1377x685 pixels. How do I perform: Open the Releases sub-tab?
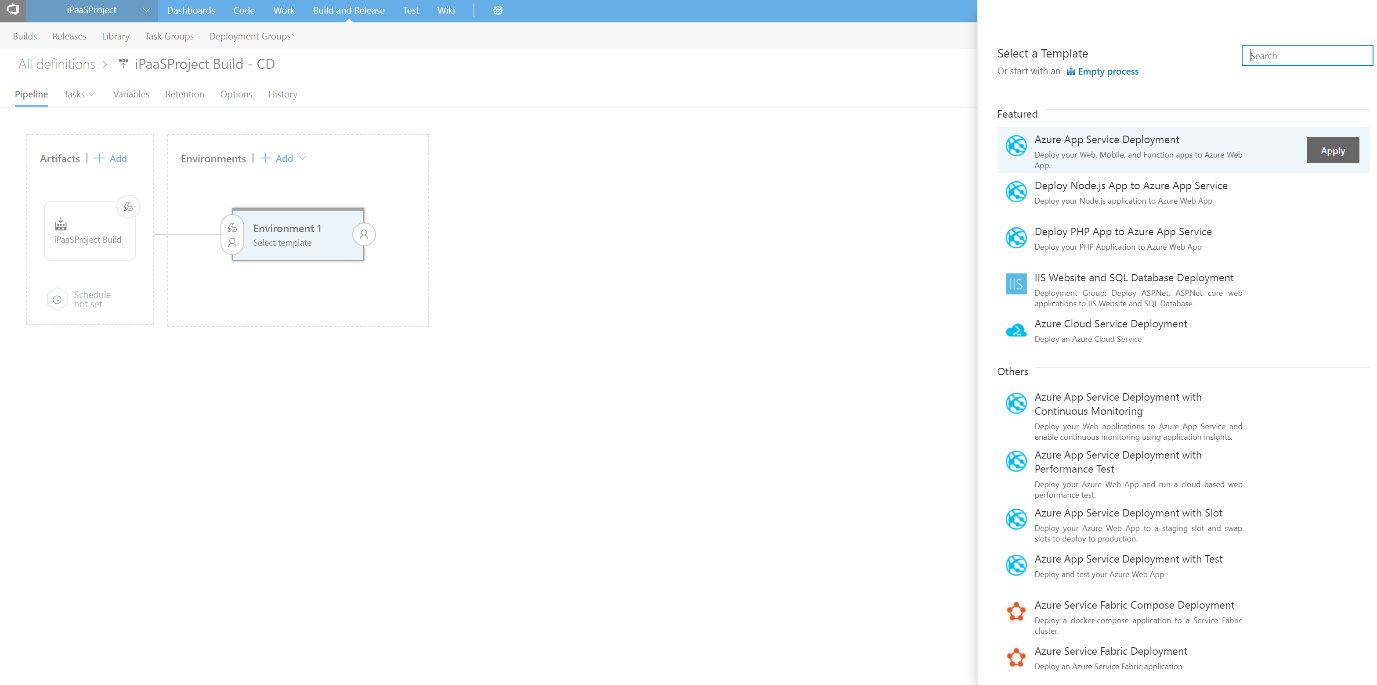pyautogui.click(x=69, y=37)
